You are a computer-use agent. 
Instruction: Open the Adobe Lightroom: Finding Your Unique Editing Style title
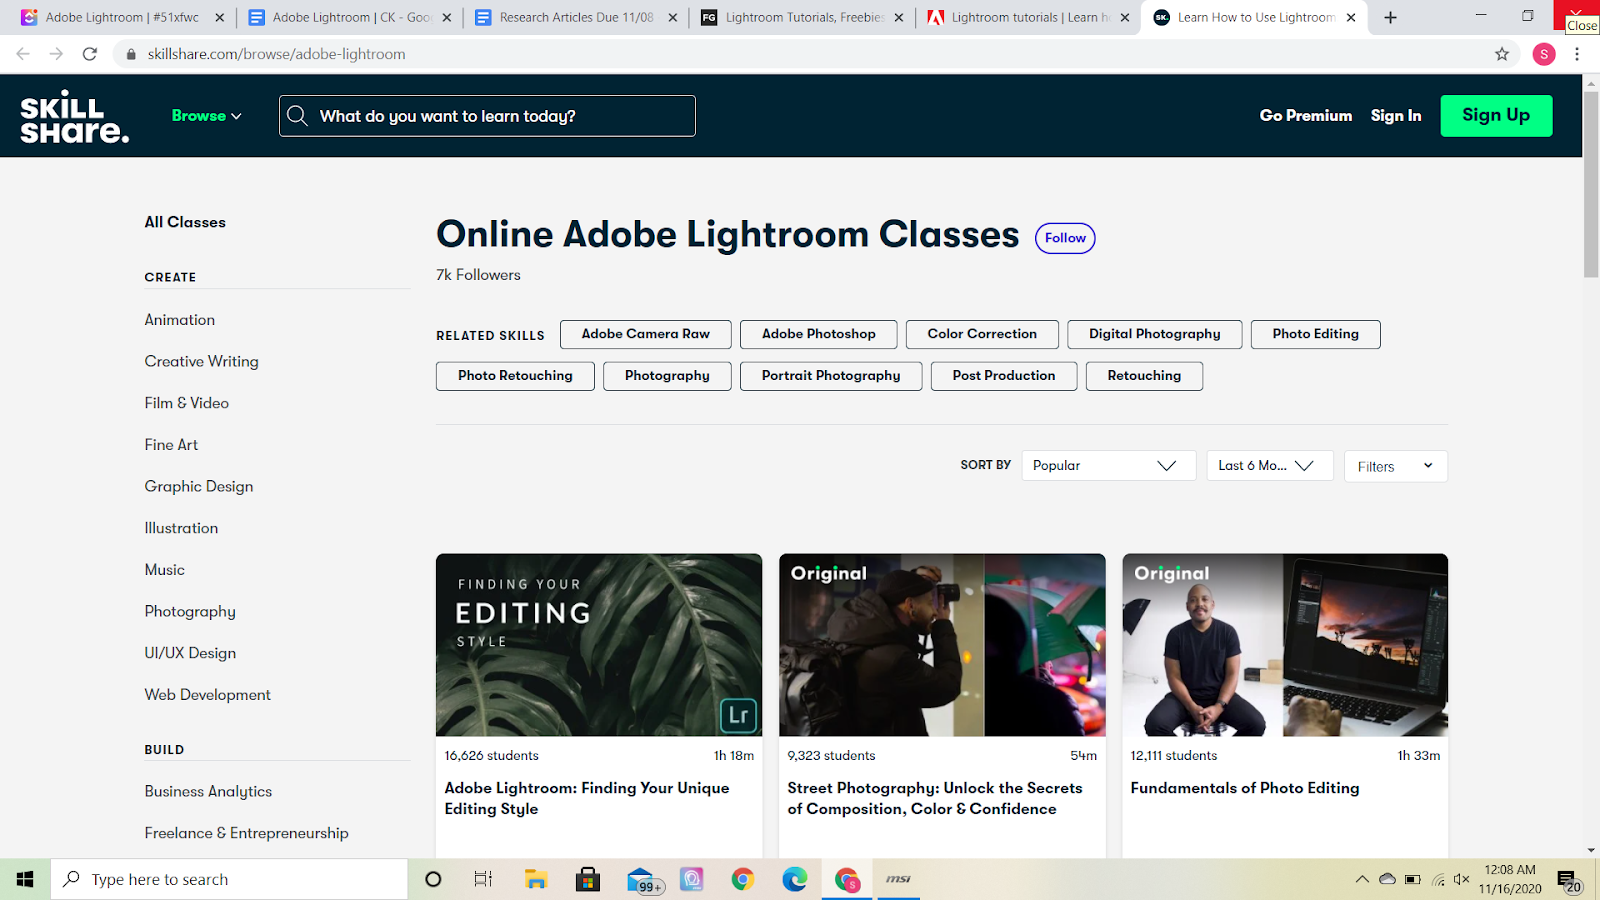pyautogui.click(x=587, y=799)
